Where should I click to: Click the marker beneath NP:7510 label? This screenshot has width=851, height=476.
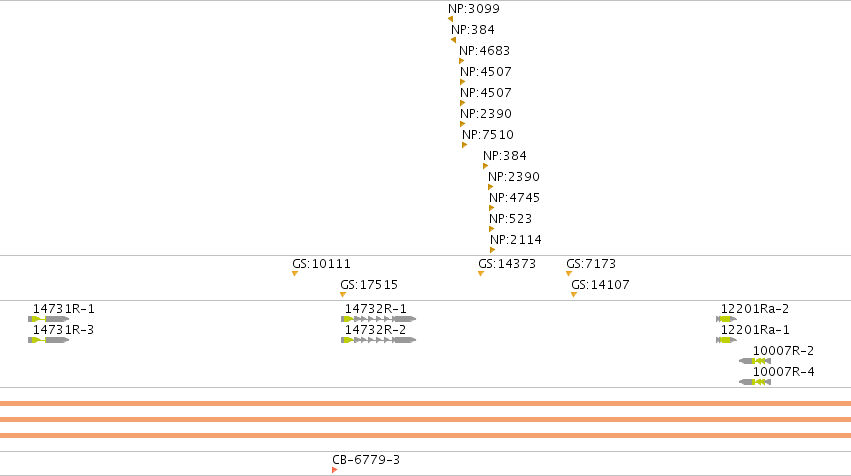pos(465,145)
